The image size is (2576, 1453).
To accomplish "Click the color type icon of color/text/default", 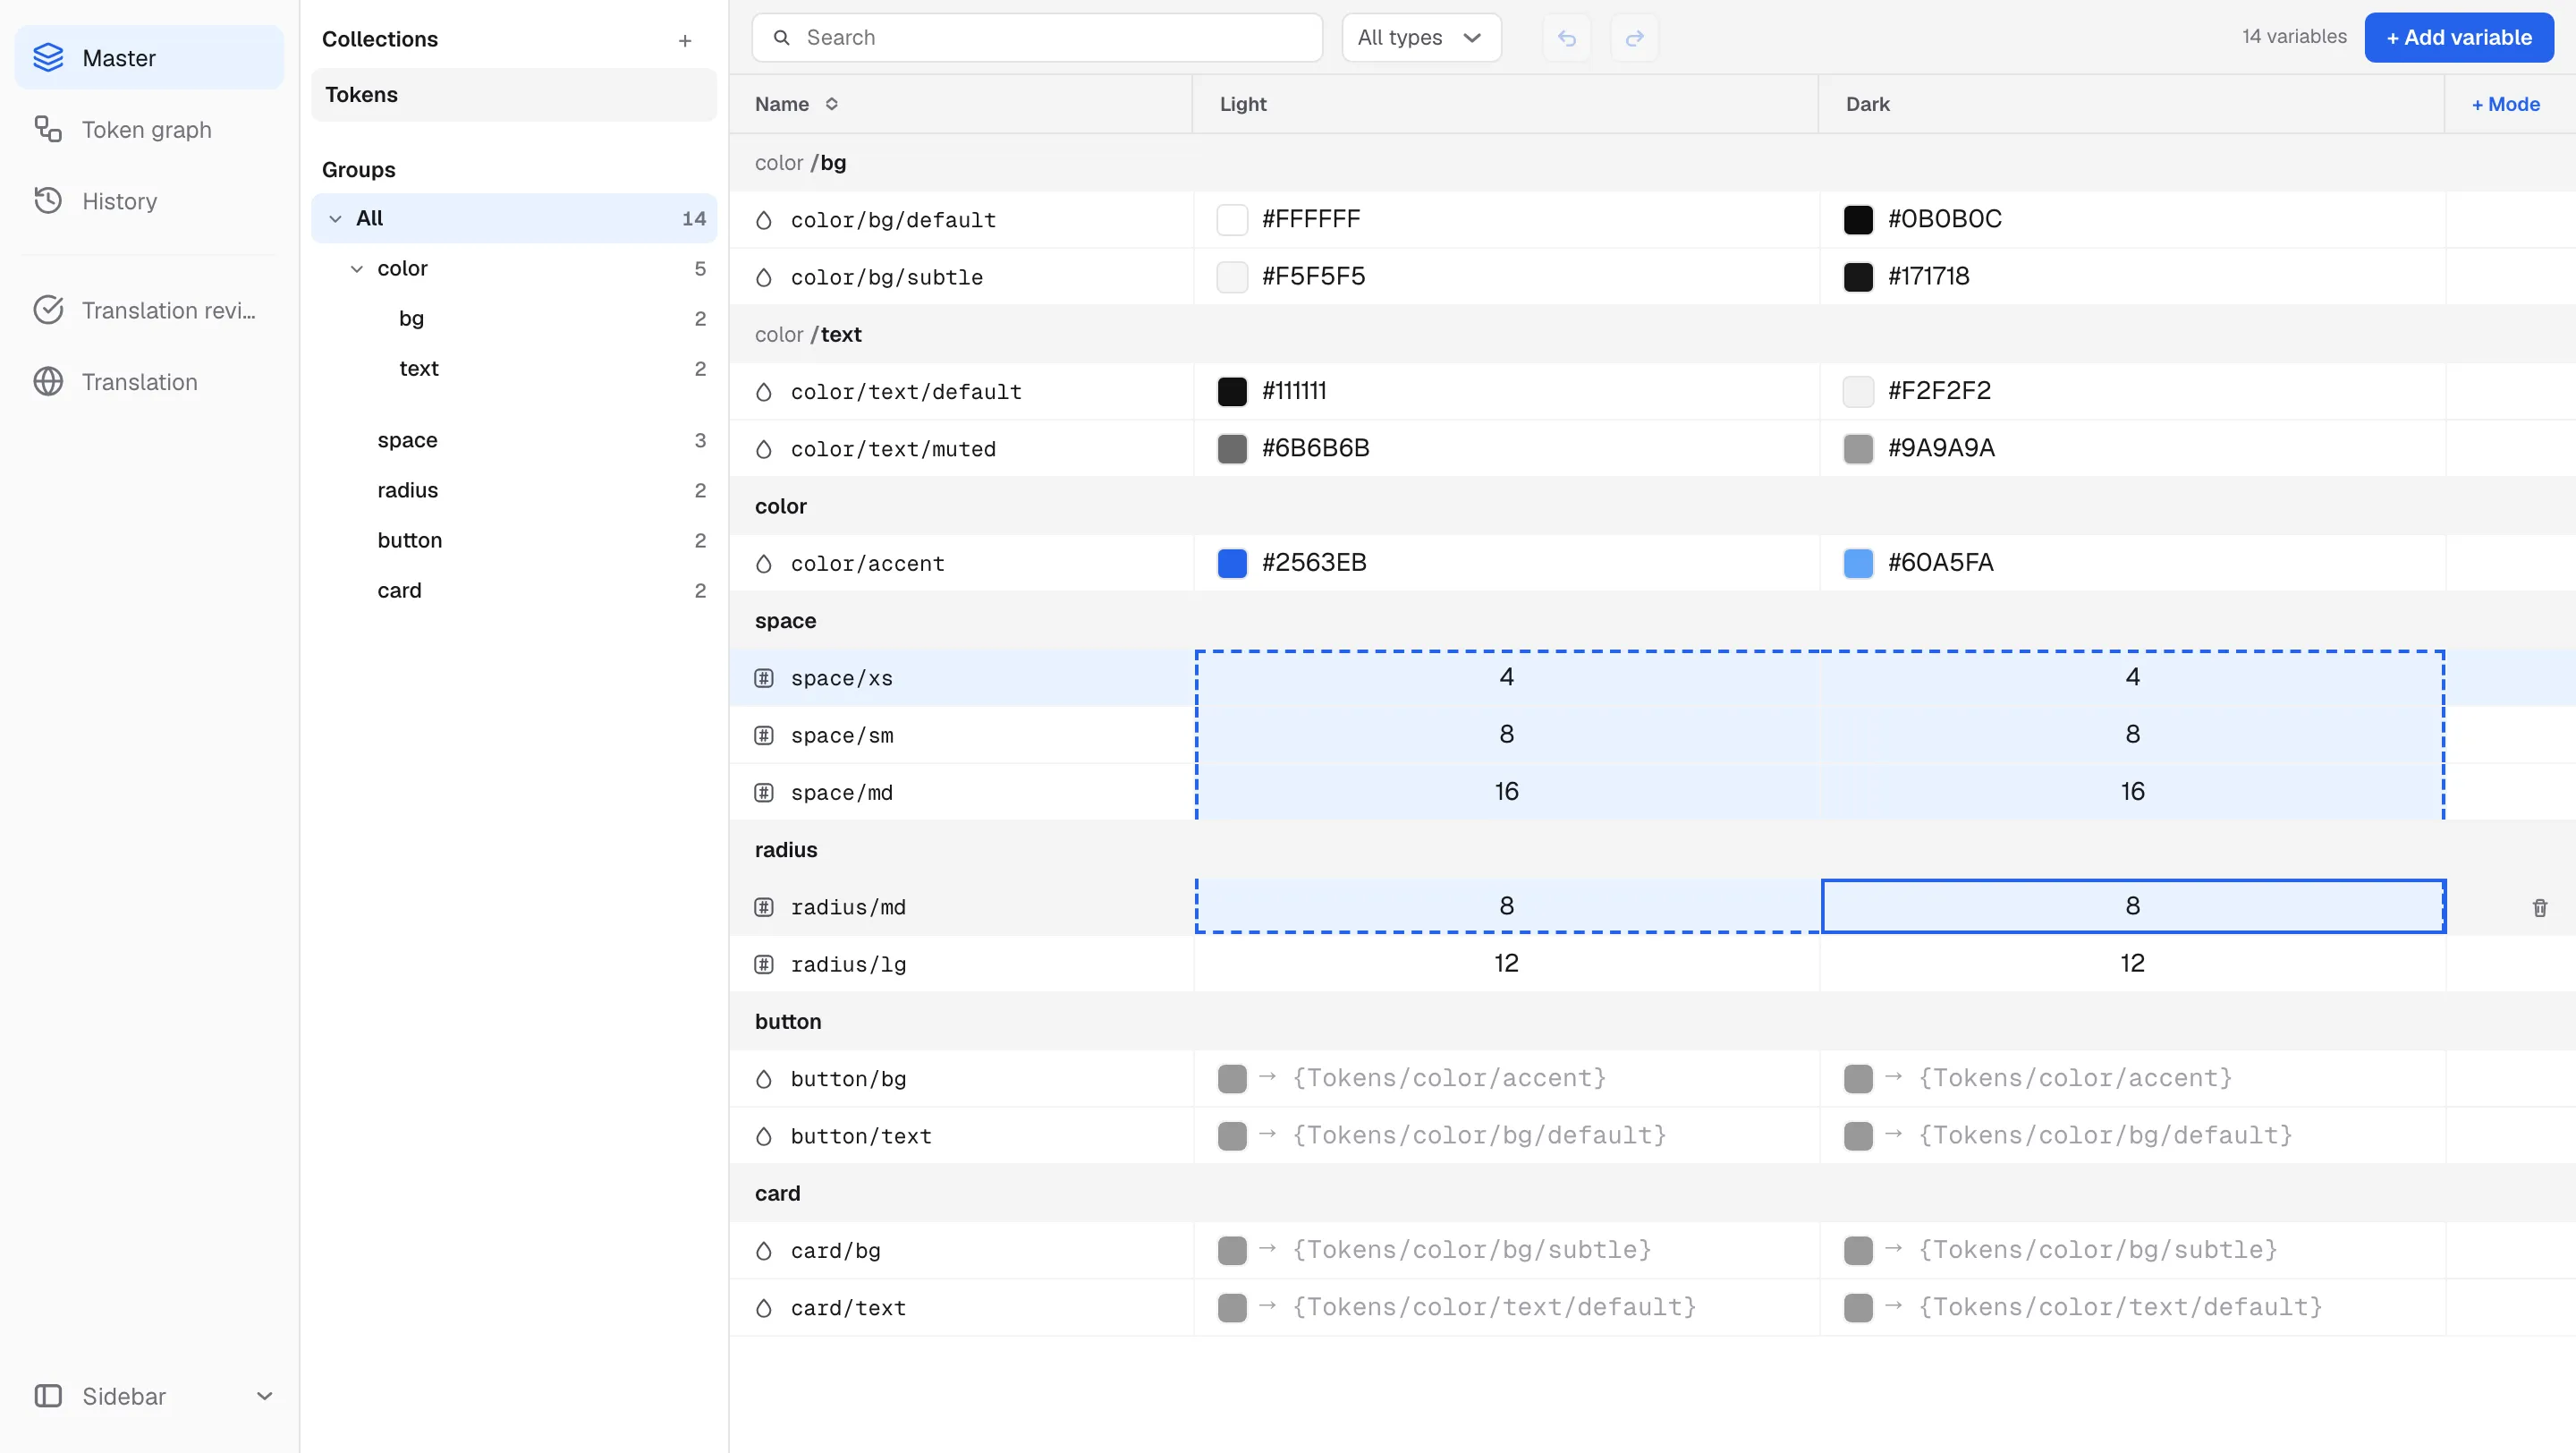I will (x=764, y=392).
